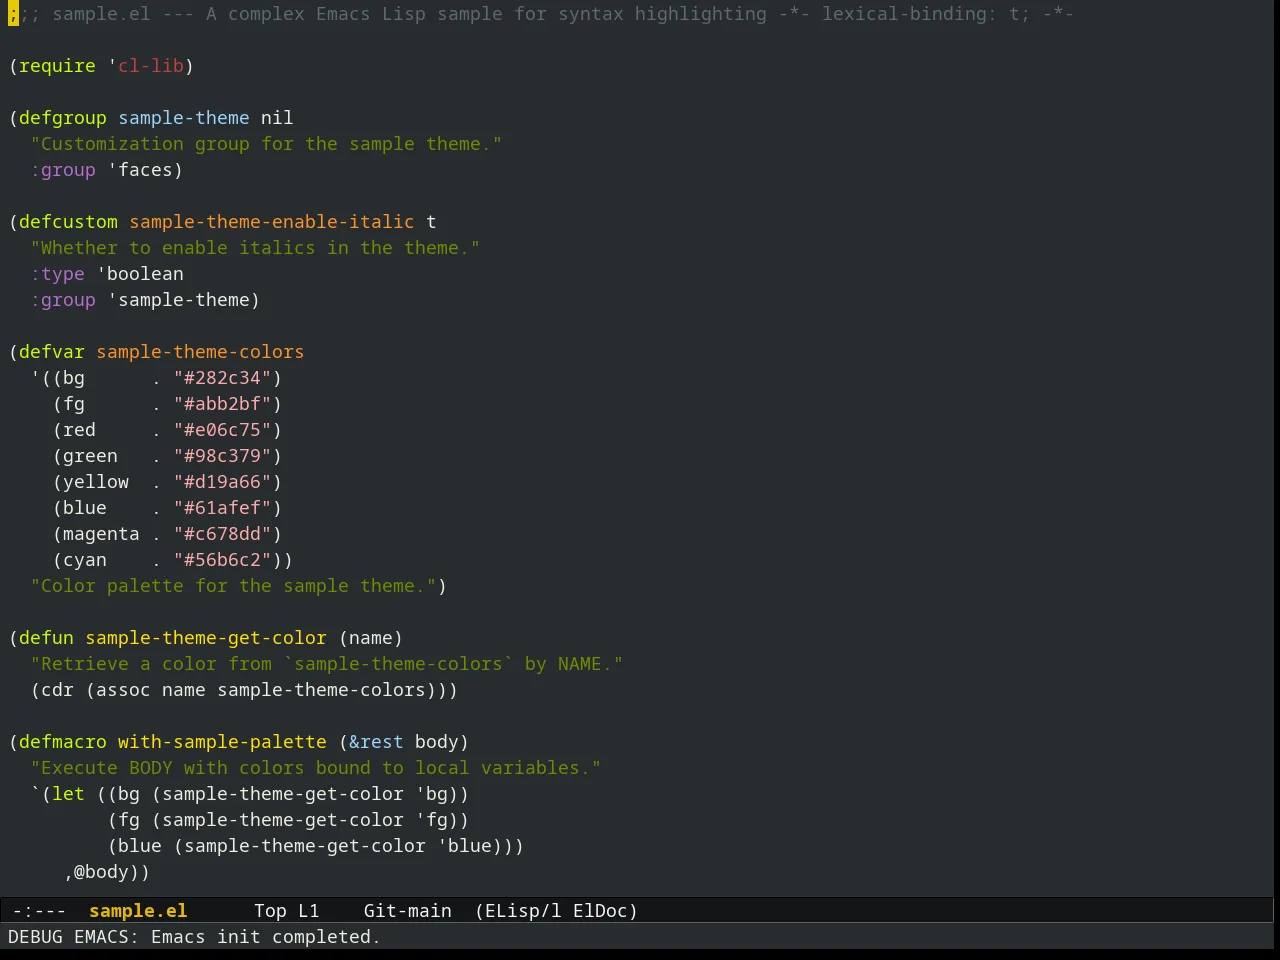Image resolution: width=1280 pixels, height=960 pixels.
Task: Click 'sample.el' in the top comment line
Action: [101, 14]
